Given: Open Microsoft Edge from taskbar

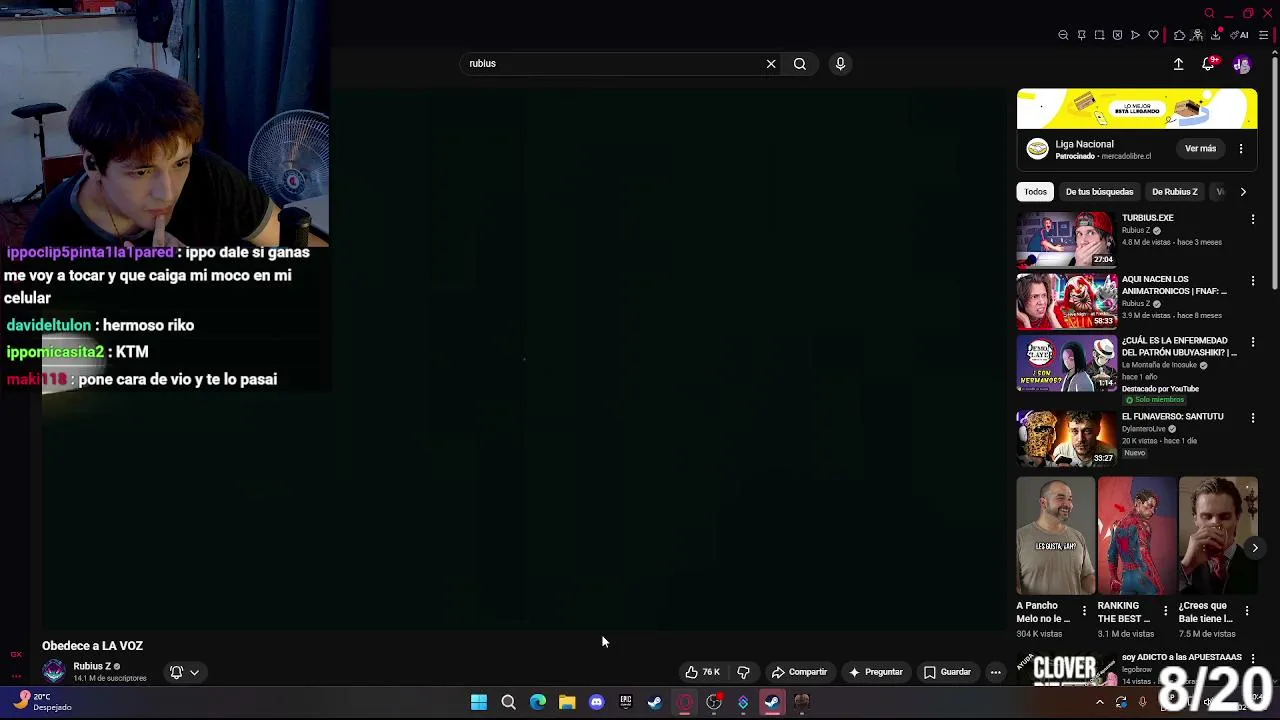Looking at the screenshot, I should [x=538, y=702].
